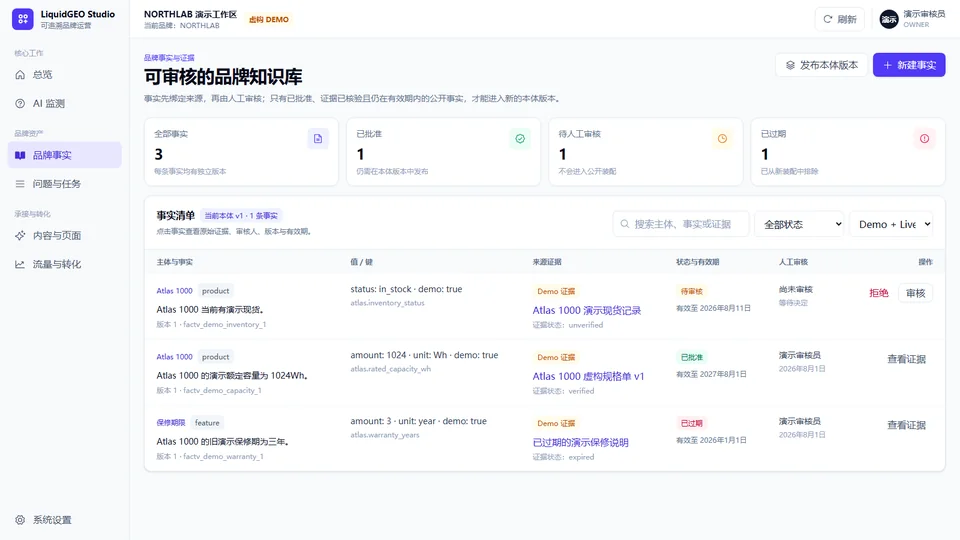This screenshot has height=540, width=960.
Task: Click the 全部事实 summary card
Action: tap(241, 152)
